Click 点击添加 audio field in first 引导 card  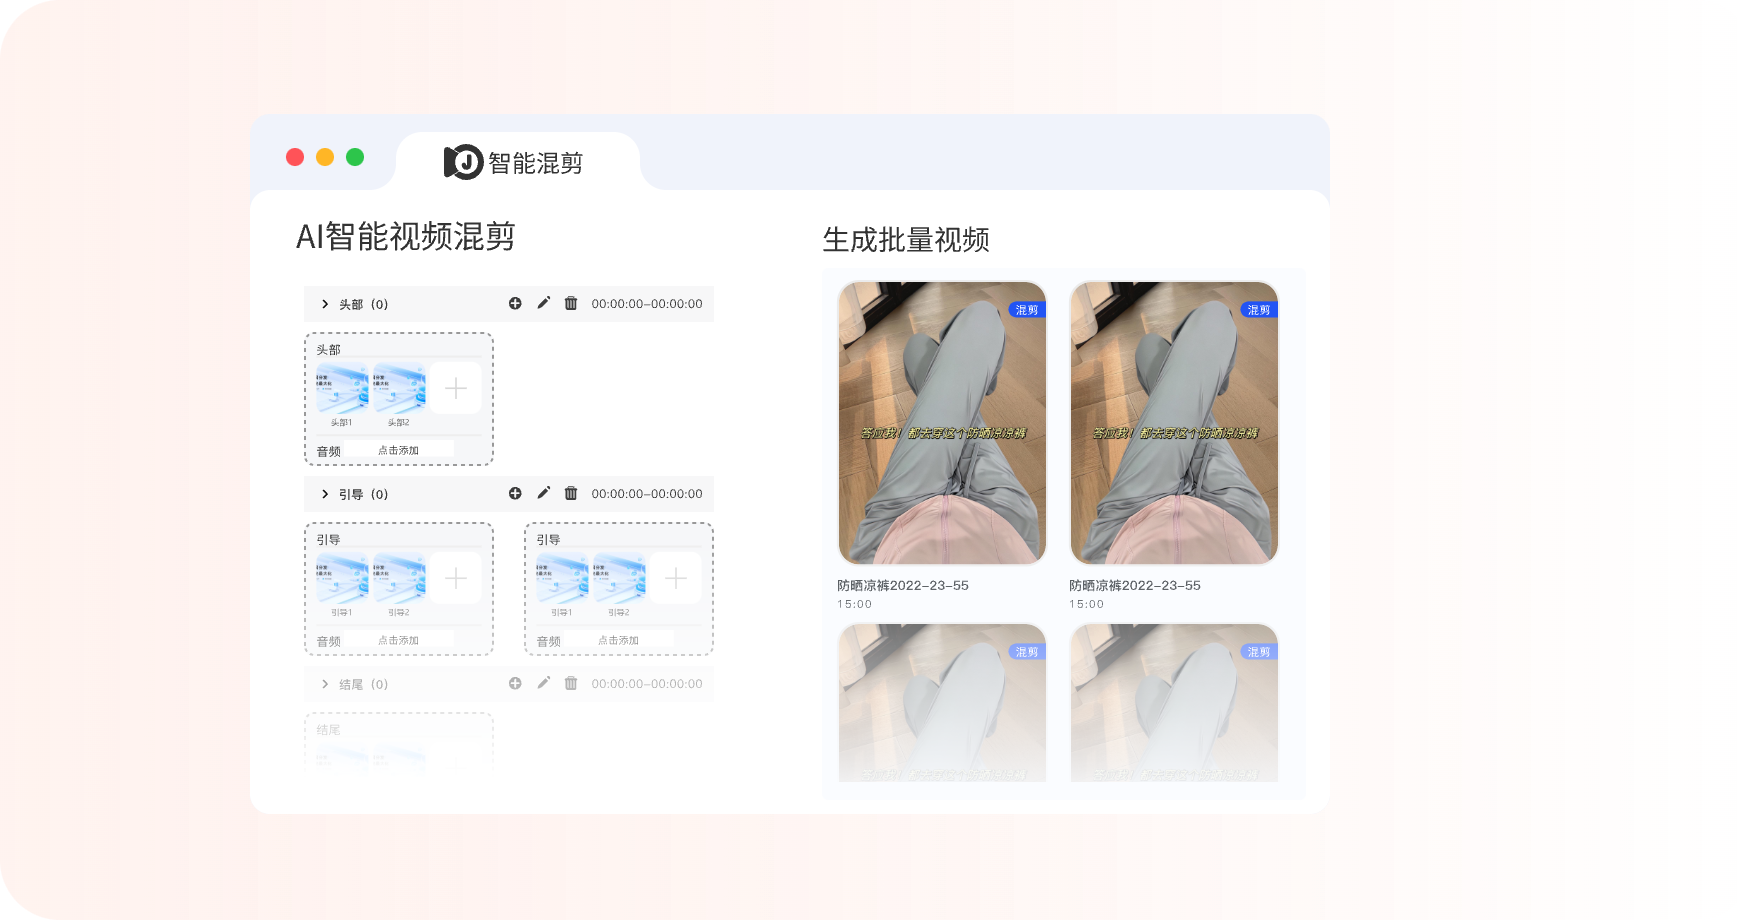tap(398, 640)
